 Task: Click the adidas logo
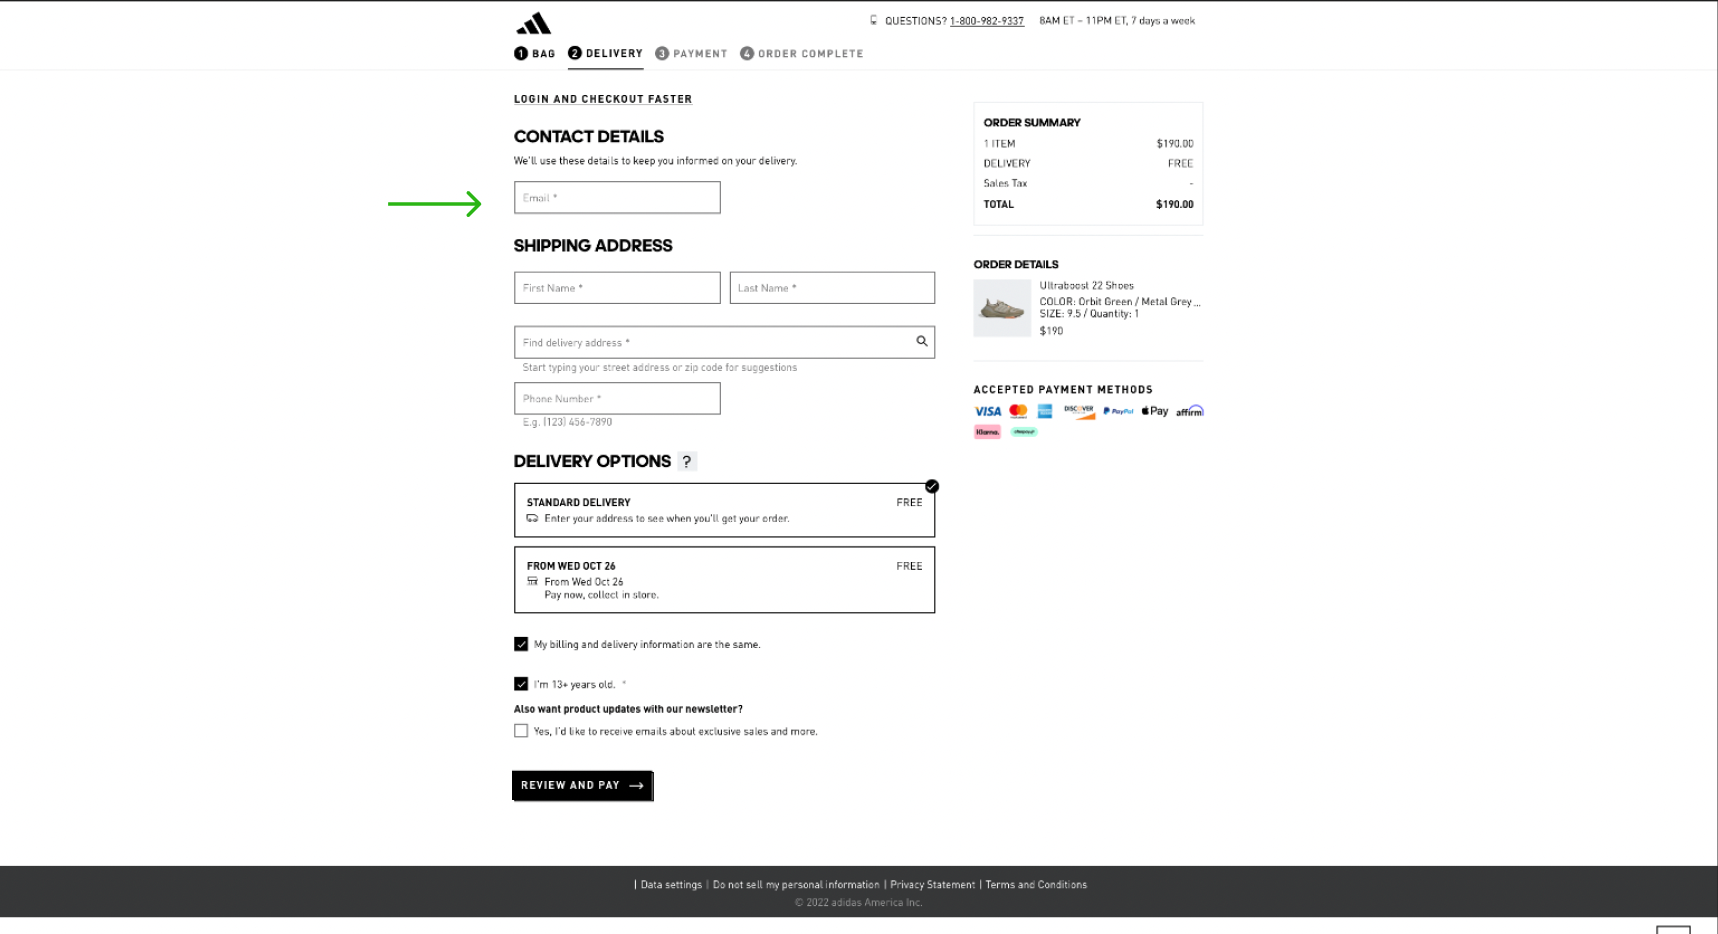(534, 24)
